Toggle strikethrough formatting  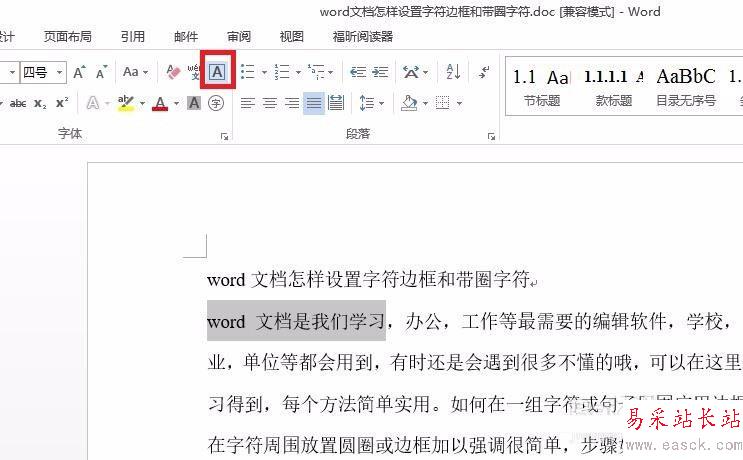pos(18,103)
